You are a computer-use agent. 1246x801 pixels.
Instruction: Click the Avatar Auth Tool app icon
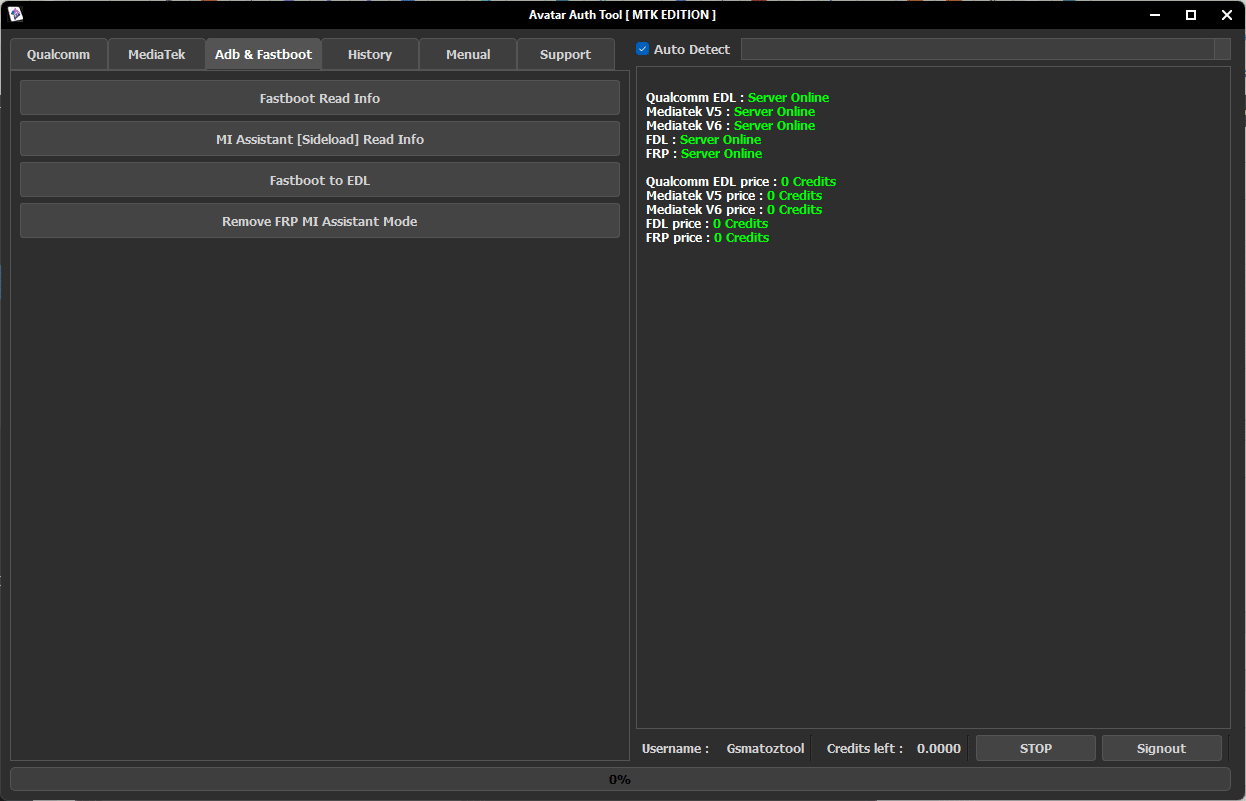tap(15, 14)
